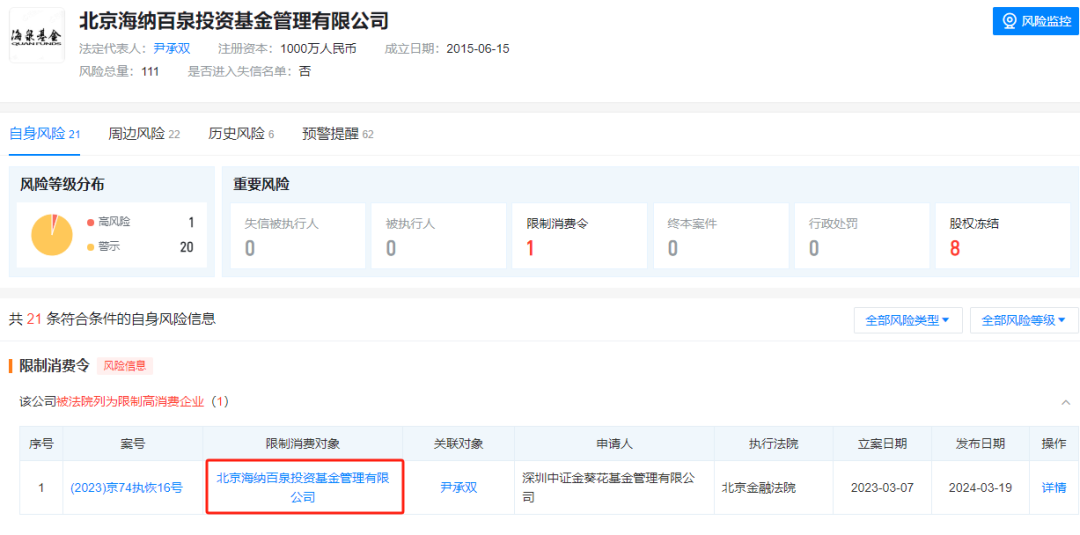
Task: Open 限制消费令 risk card
Action: (x=579, y=235)
